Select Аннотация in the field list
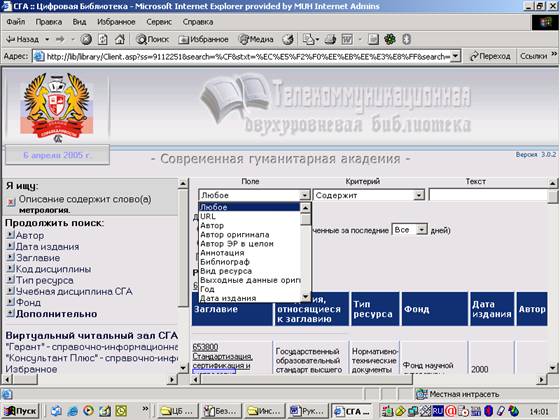 222,253
